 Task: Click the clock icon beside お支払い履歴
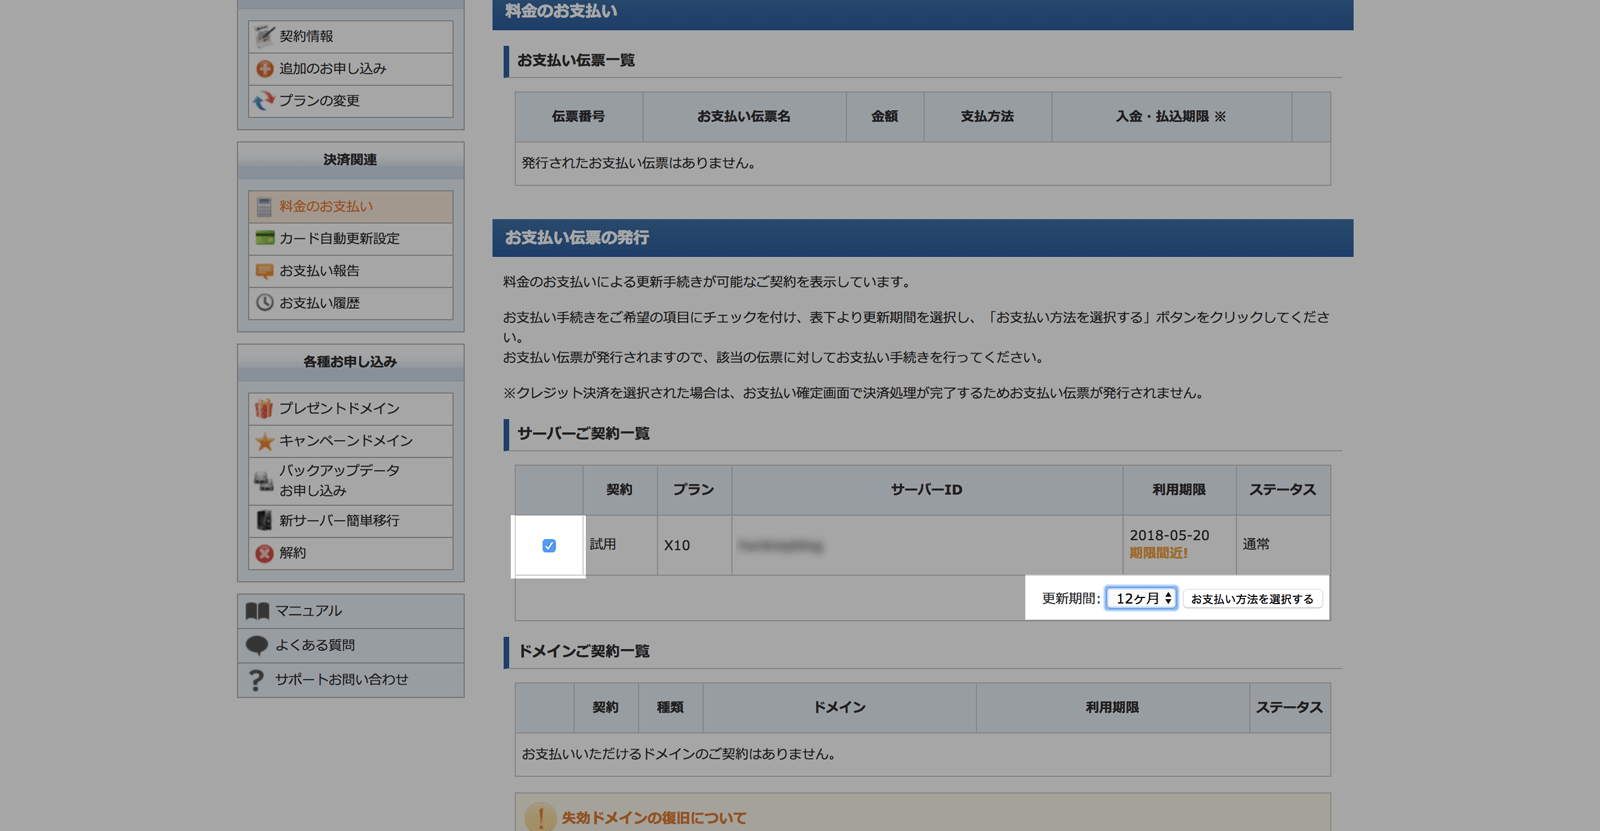(264, 302)
